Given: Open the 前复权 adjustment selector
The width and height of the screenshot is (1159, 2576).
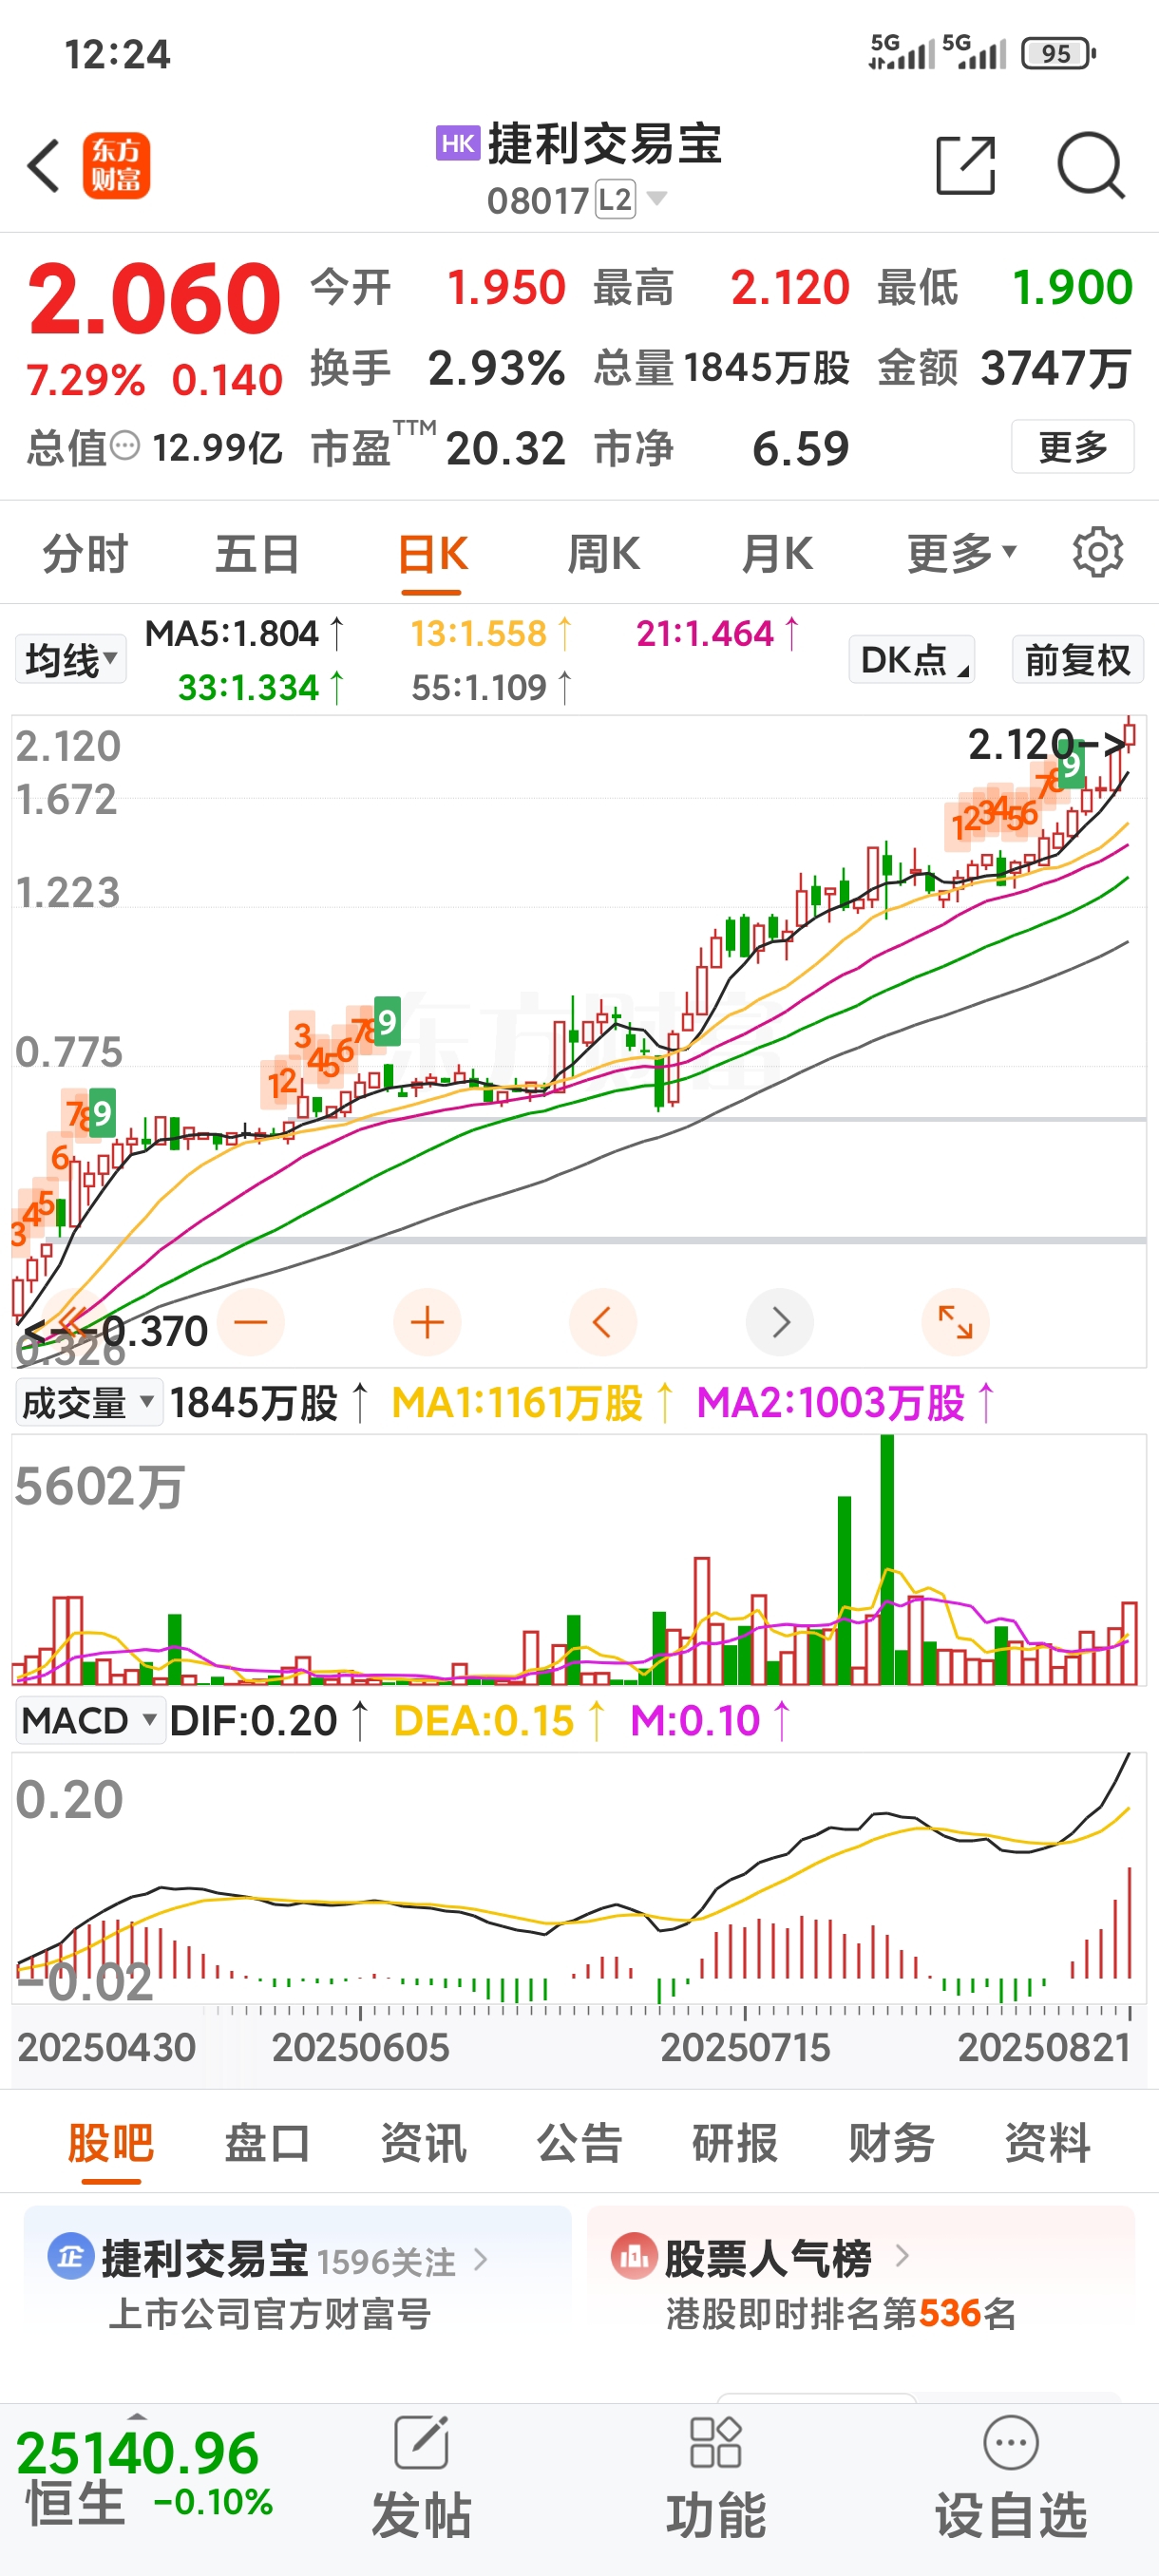Looking at the screenshot, I should pos(1078,660).
